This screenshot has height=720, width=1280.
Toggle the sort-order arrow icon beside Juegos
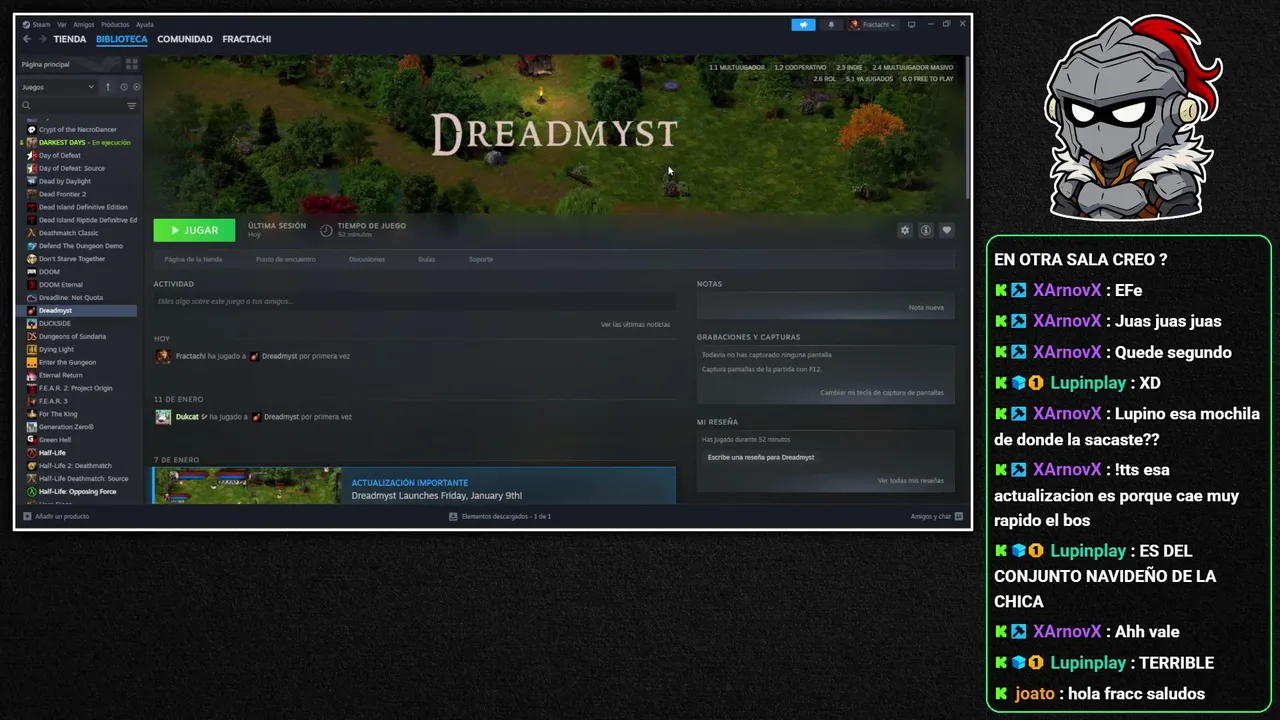click(108, 87)
